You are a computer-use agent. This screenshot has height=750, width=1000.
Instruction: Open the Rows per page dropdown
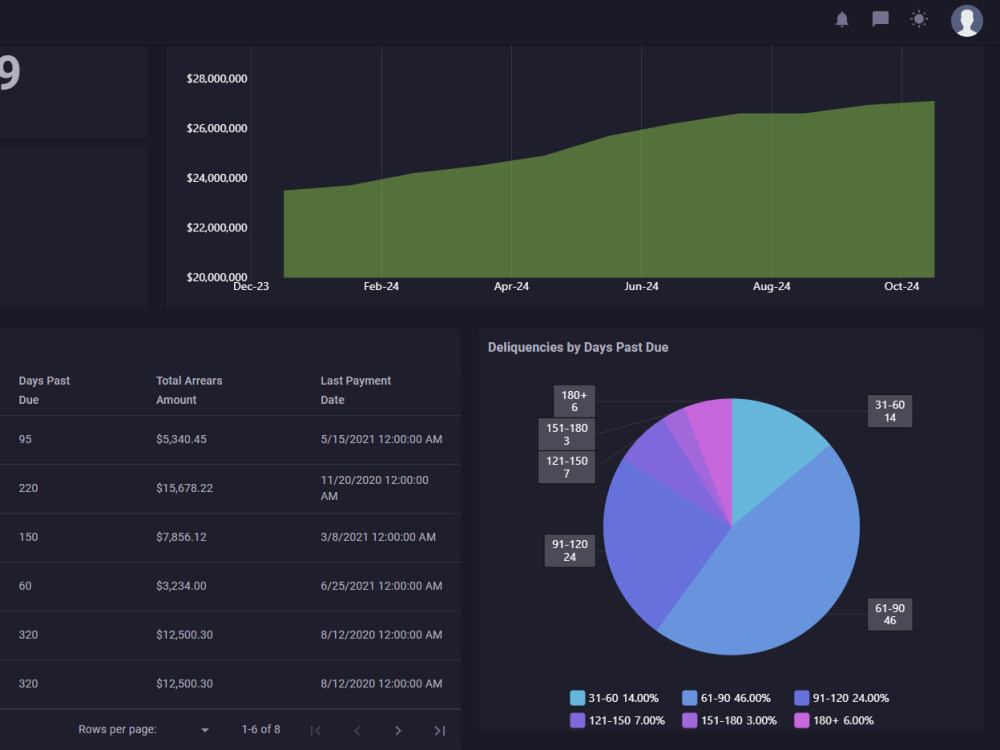pos(204,730)
